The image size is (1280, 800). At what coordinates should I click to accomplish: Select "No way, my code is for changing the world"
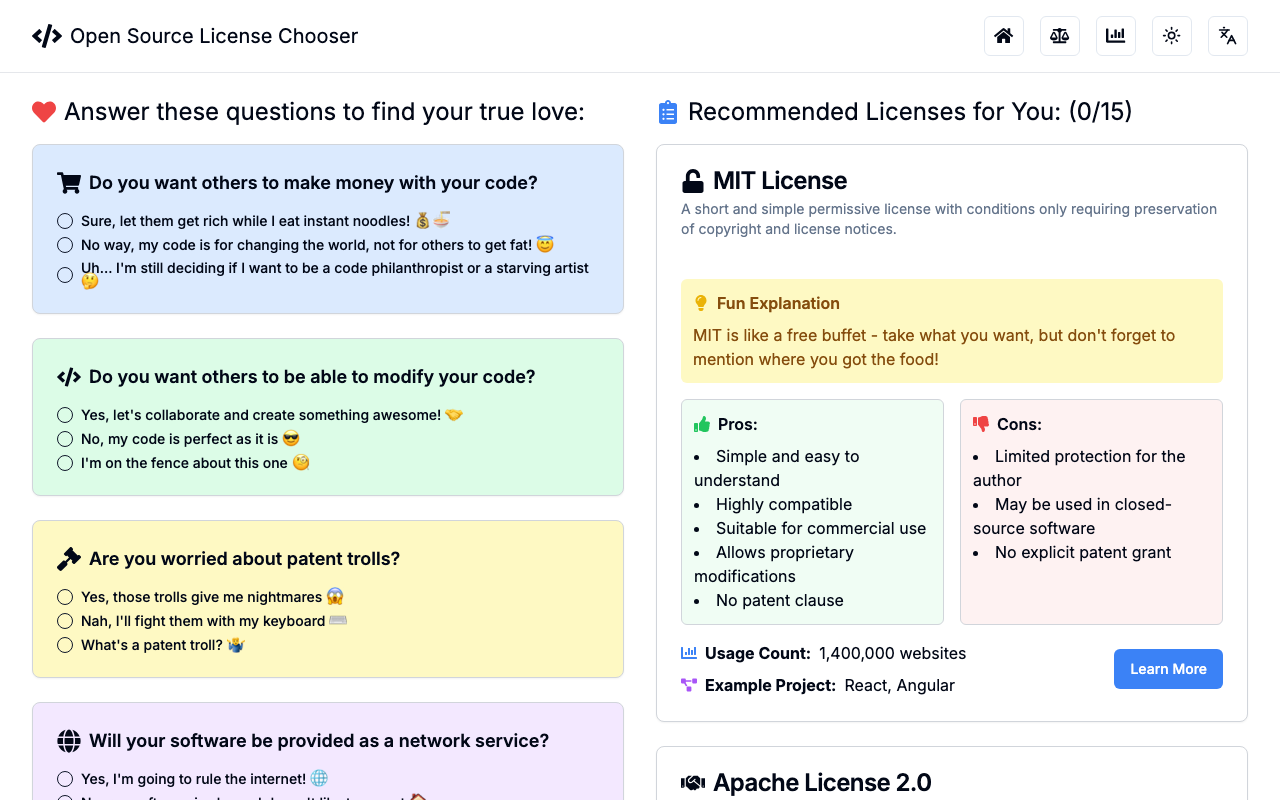[65, 245]
